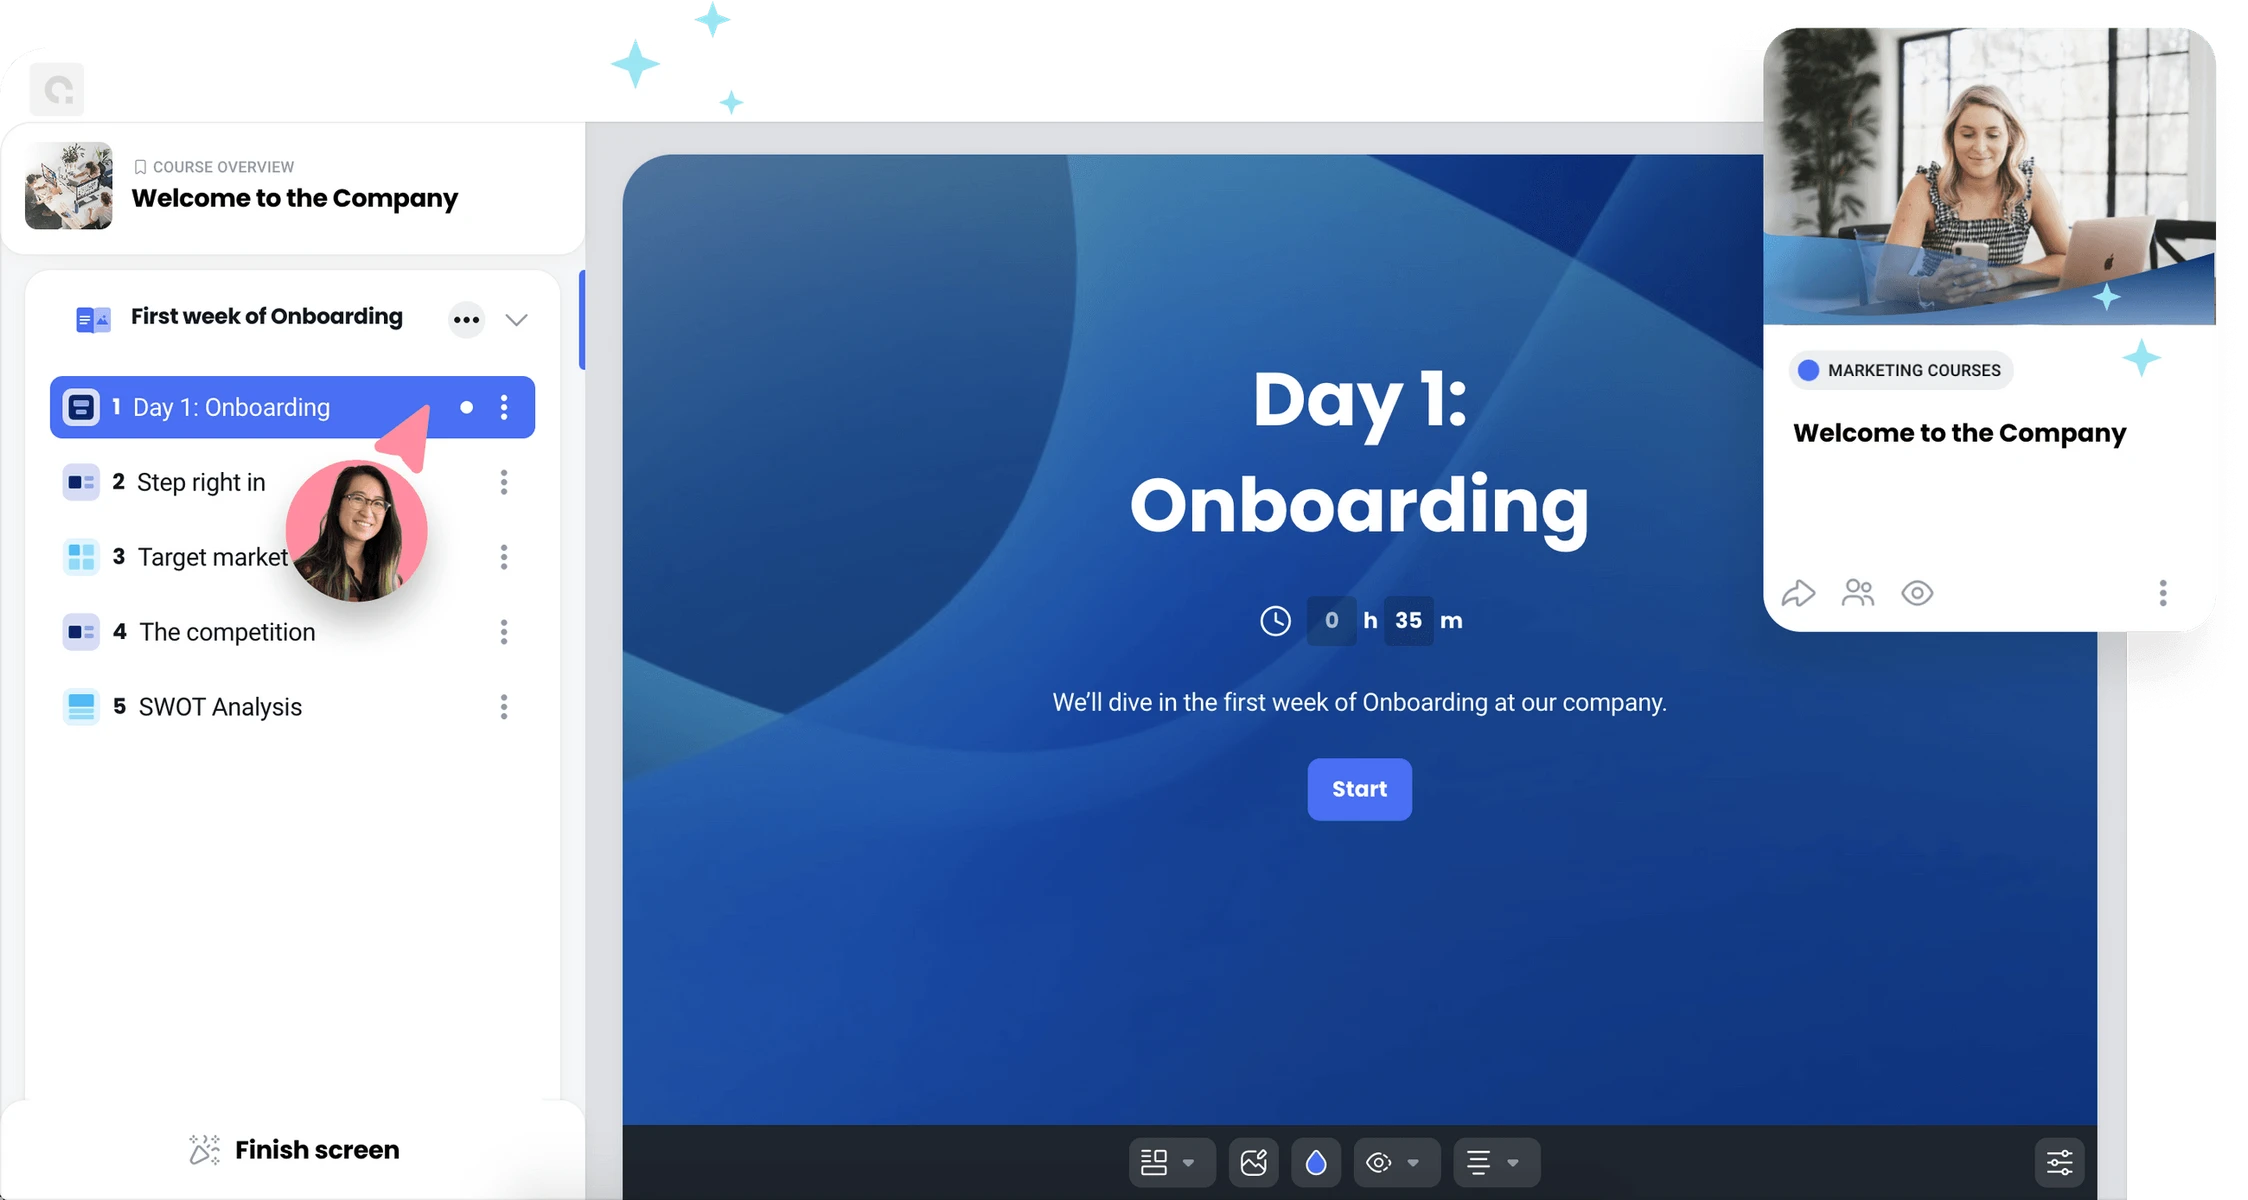Image resolution: width=2248 pixels, height=1200 pixels.
Task: Click the Day 1: Onboarding slide type icon
Action: (x=81, y=407)
